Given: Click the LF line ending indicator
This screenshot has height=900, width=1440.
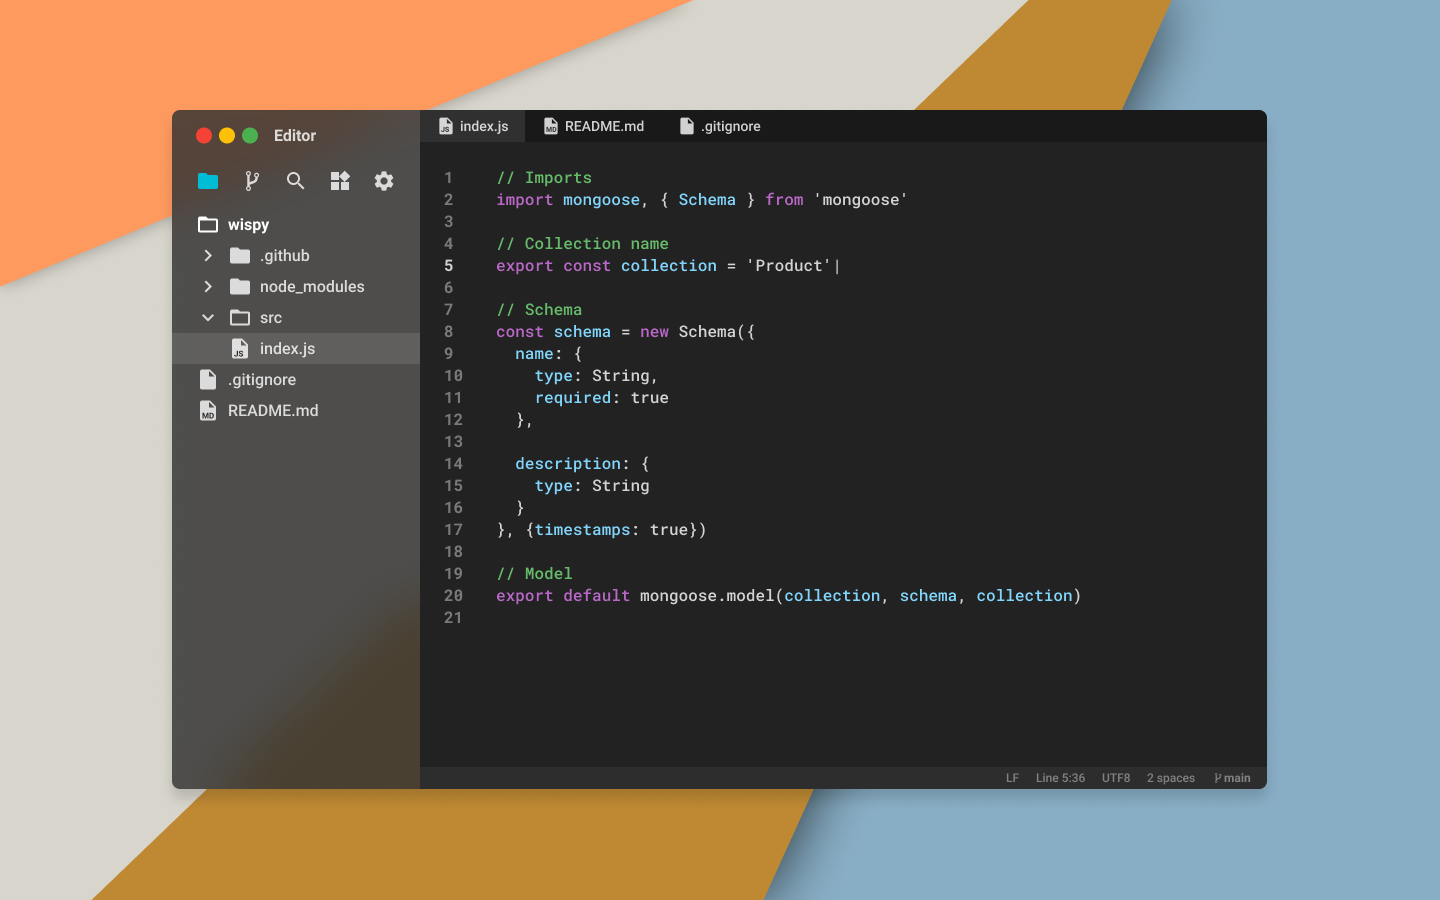Looking at the screenshot, I should (1012, 778).
